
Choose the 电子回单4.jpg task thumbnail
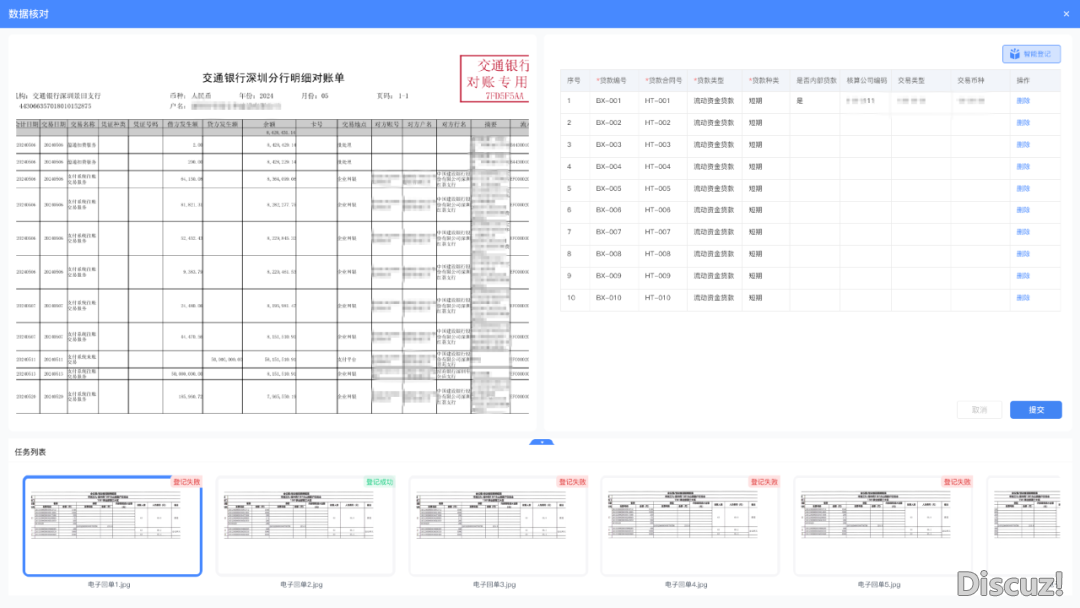(x=691, y=526)
